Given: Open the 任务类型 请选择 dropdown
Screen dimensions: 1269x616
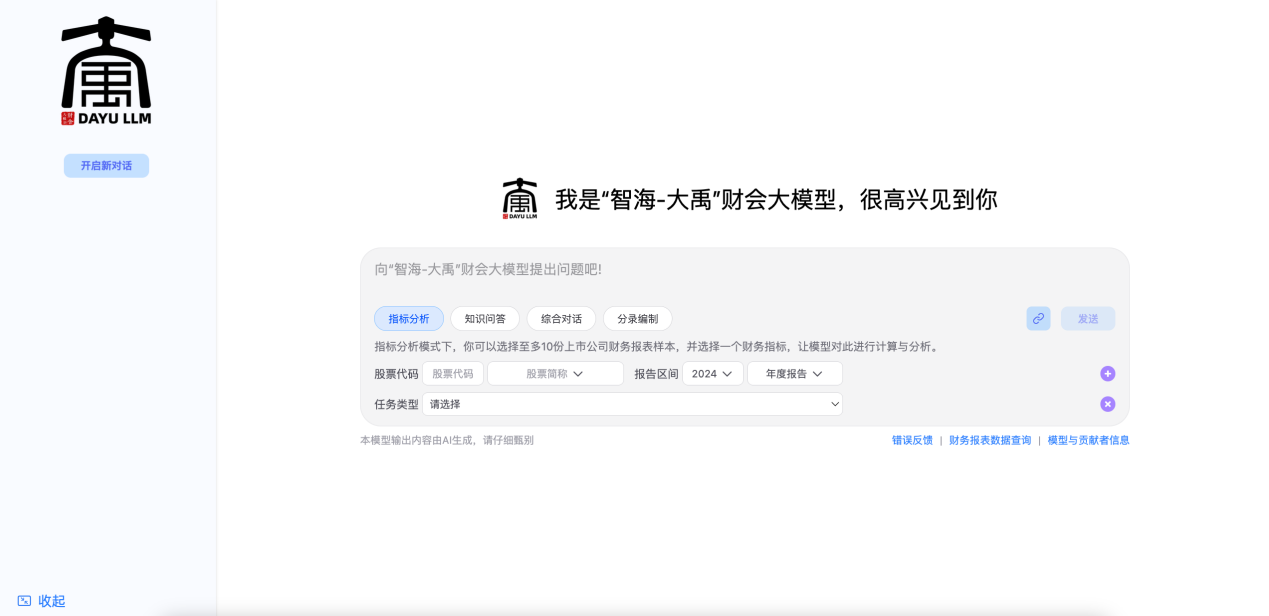Looking at the screenshot, I should point(632,404).
